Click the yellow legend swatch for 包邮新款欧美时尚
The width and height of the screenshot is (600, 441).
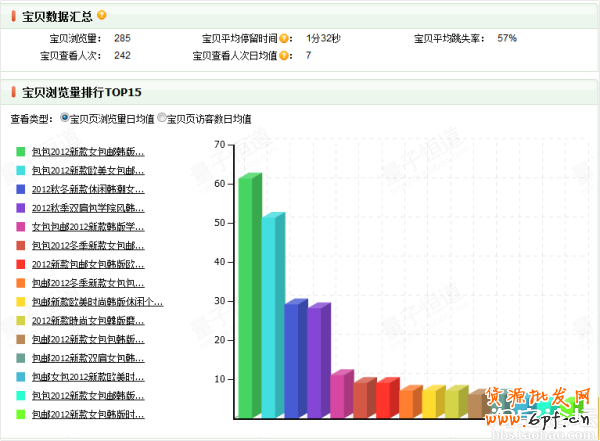point(21,302)
